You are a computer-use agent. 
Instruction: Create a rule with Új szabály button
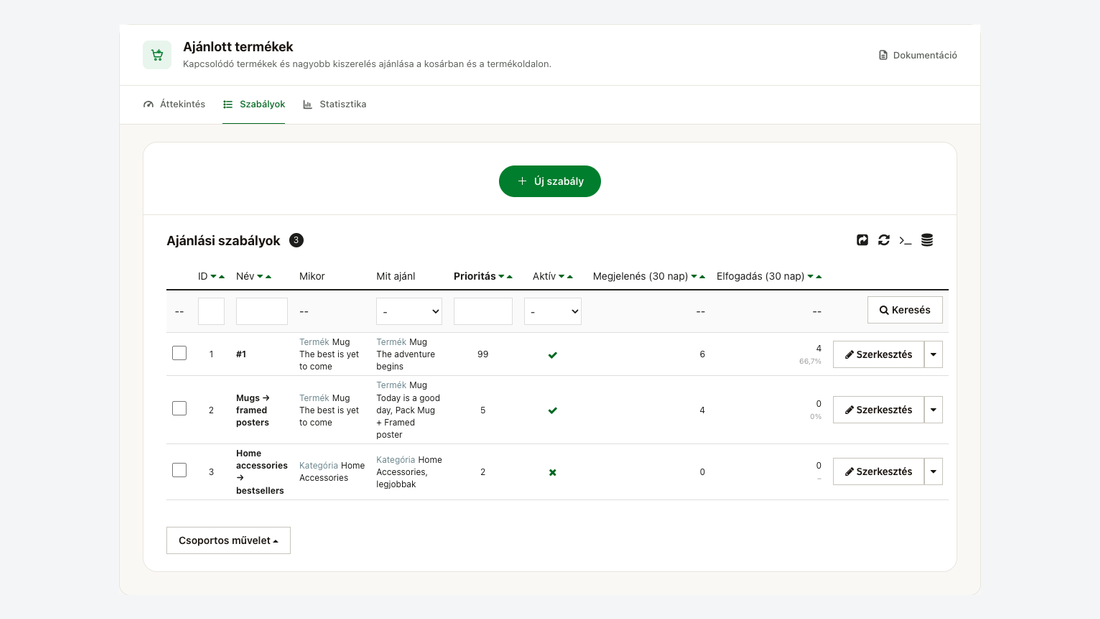[550, 181]
